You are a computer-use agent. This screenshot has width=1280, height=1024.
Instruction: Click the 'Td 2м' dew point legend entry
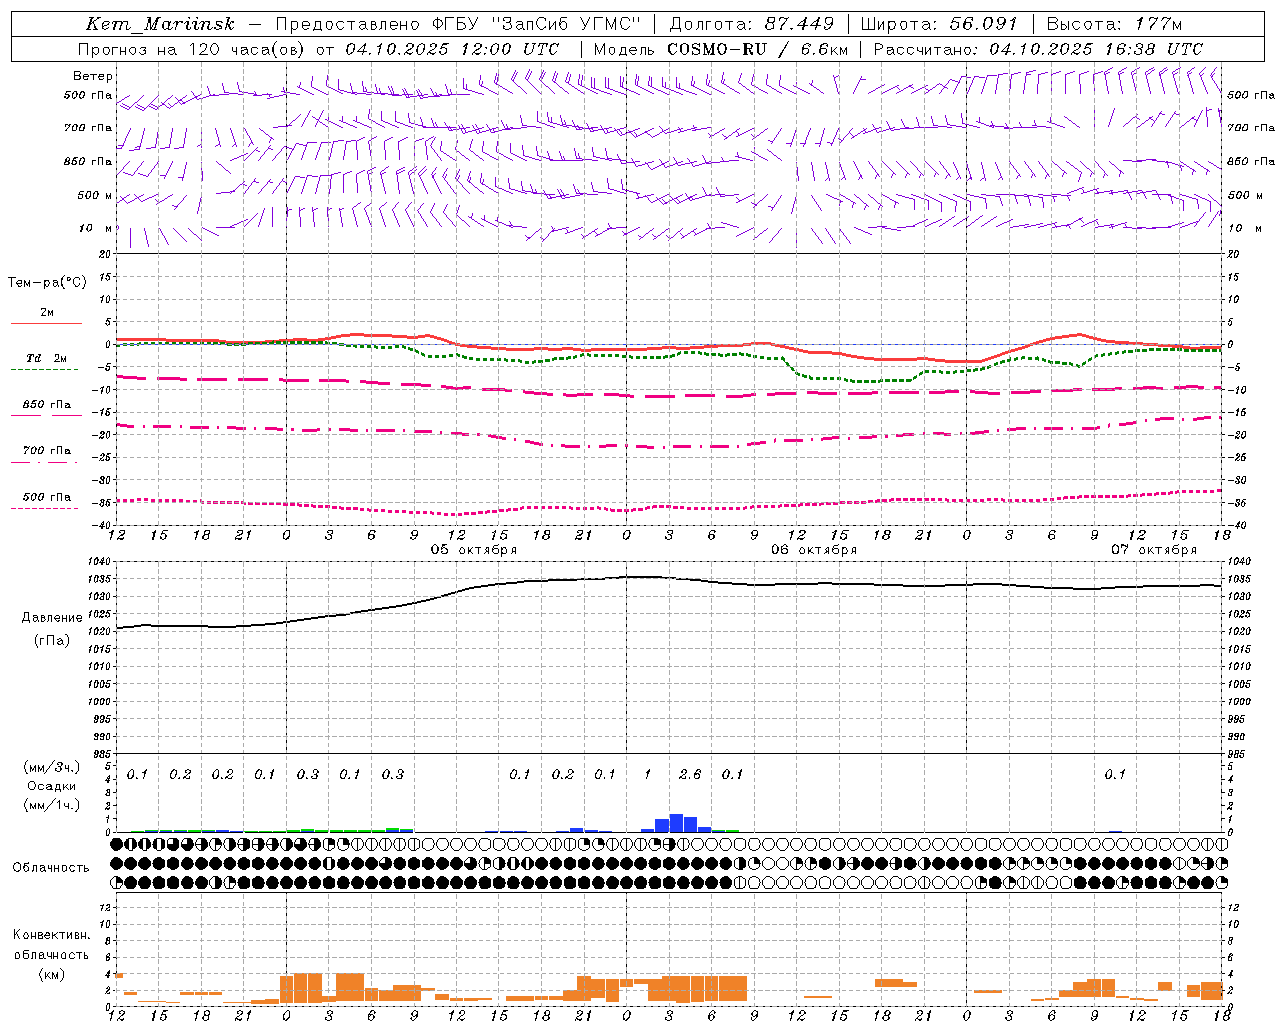click(47, 358)
